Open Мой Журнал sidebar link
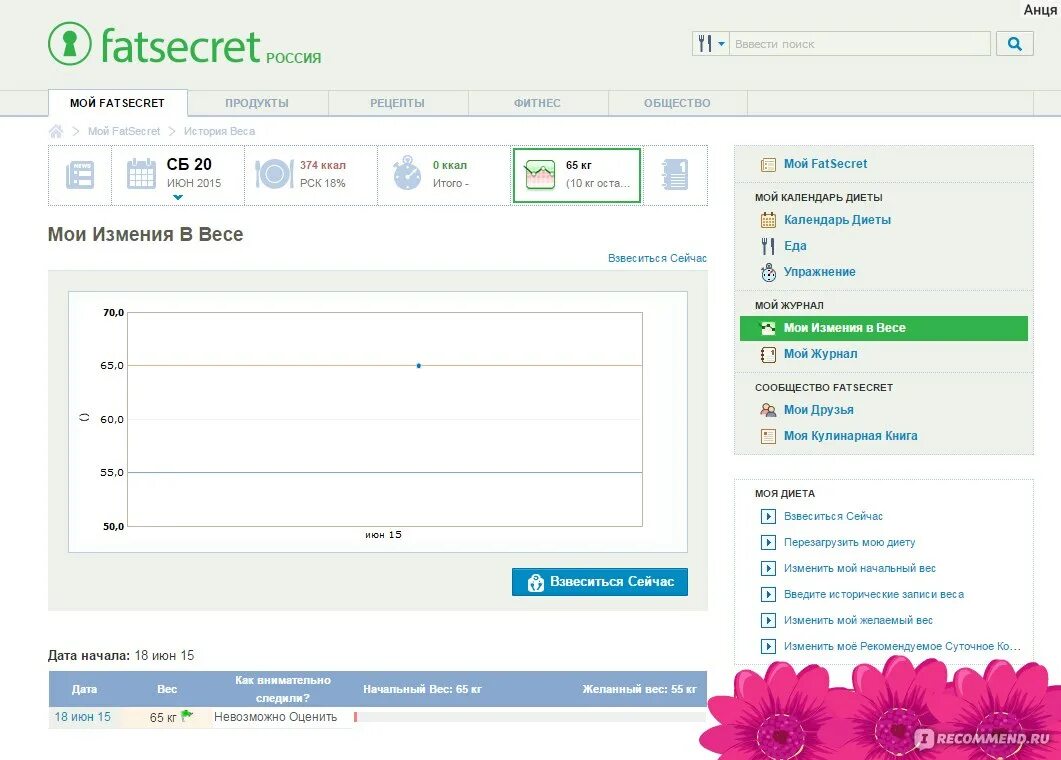 click(x=820, y=354)
